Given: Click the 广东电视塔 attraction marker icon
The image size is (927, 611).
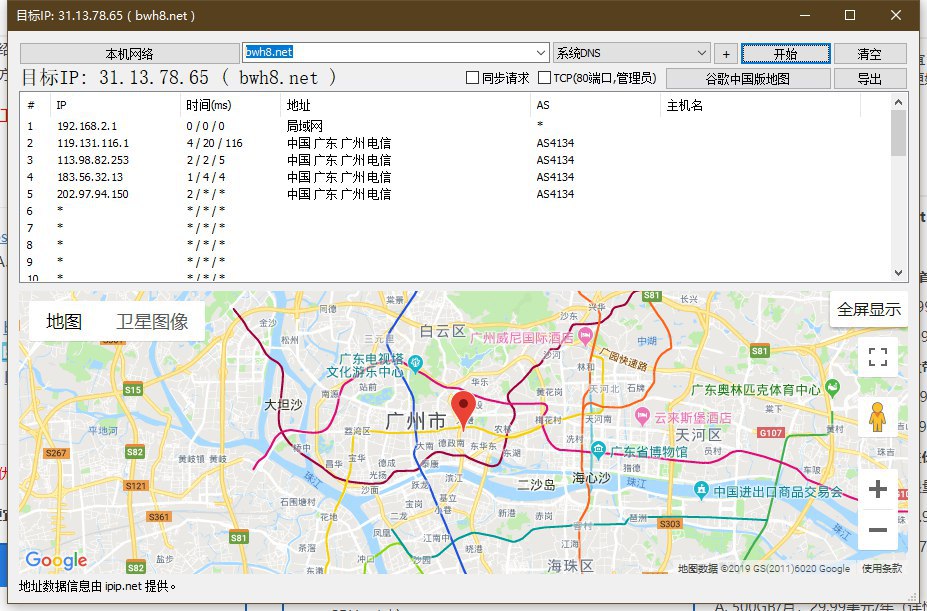Looking at the screenshot, I should click(417, 361).
